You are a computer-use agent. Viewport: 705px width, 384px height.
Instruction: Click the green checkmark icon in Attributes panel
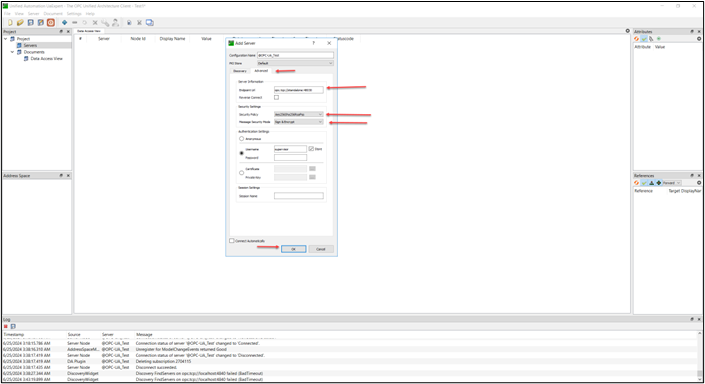click(644, 39)
